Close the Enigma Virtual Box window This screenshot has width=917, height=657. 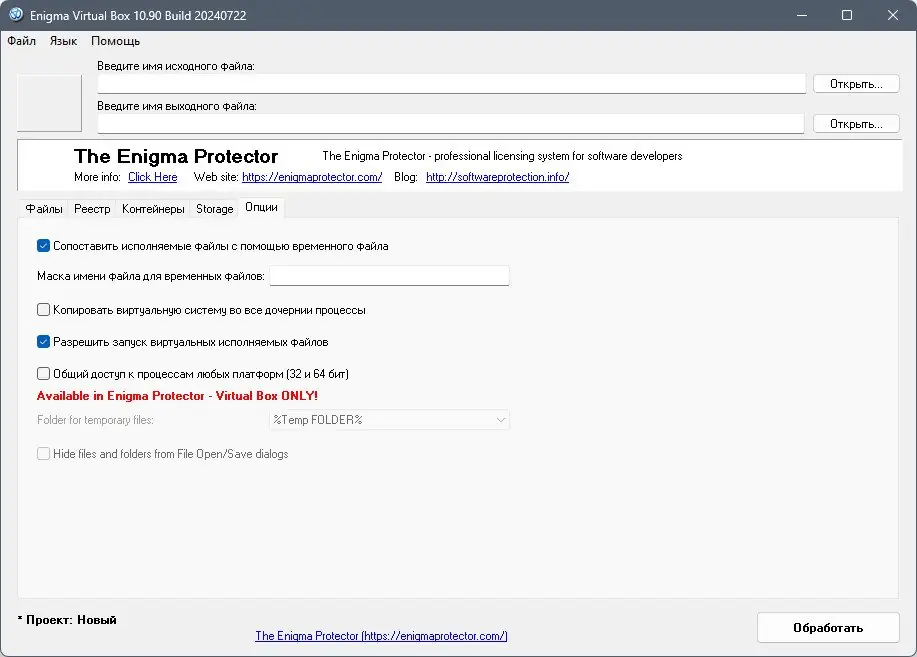click(x=892, y=15)
